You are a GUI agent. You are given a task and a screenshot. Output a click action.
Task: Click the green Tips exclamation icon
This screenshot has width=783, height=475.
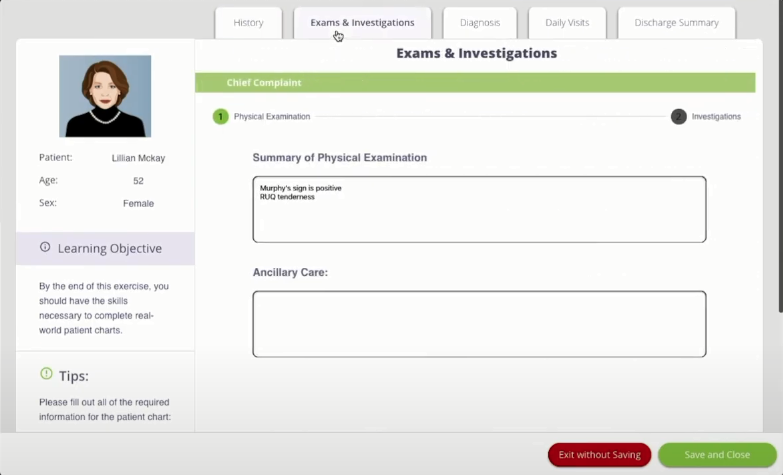46,374
